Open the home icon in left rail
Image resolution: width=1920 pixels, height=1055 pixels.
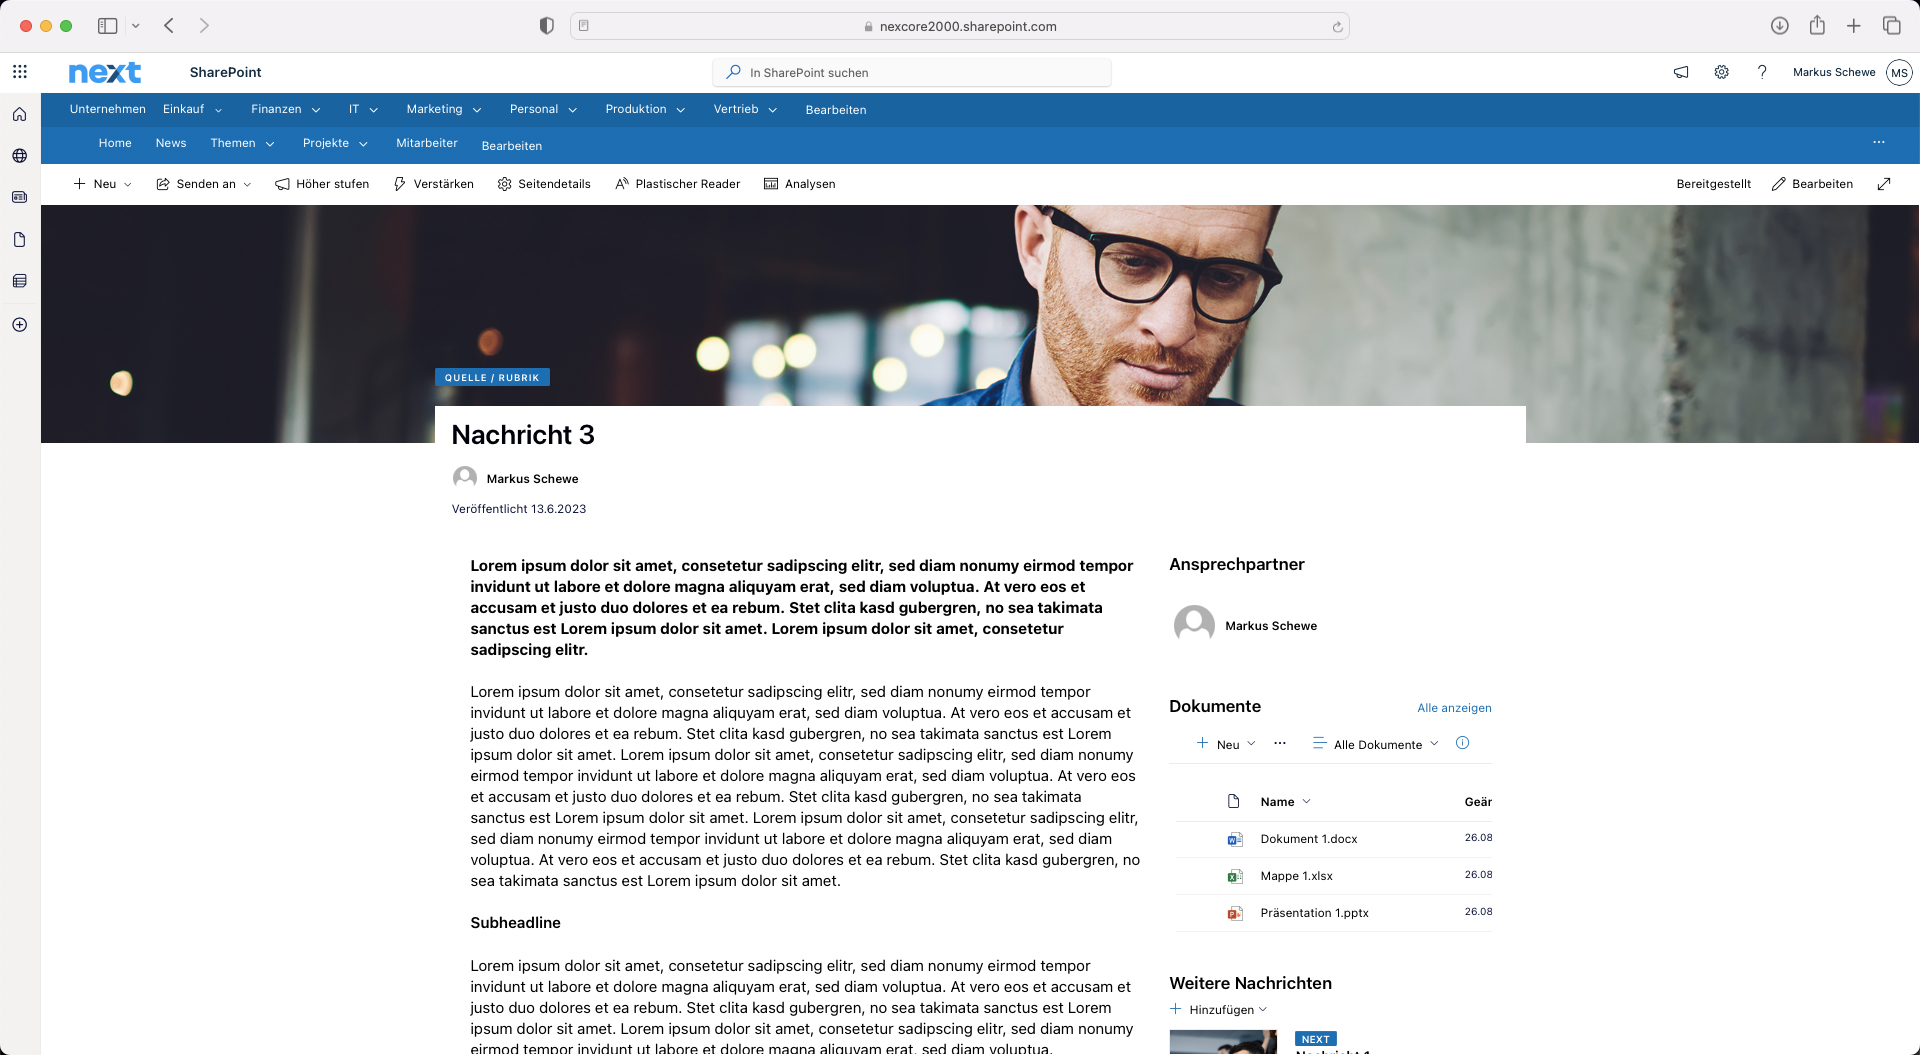(x=20, y=114)
